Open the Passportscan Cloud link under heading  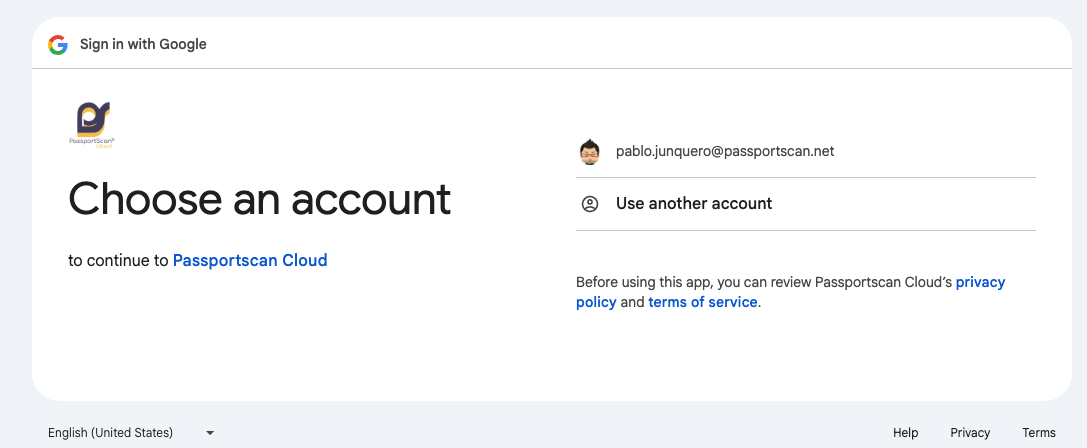pos(250,260)
